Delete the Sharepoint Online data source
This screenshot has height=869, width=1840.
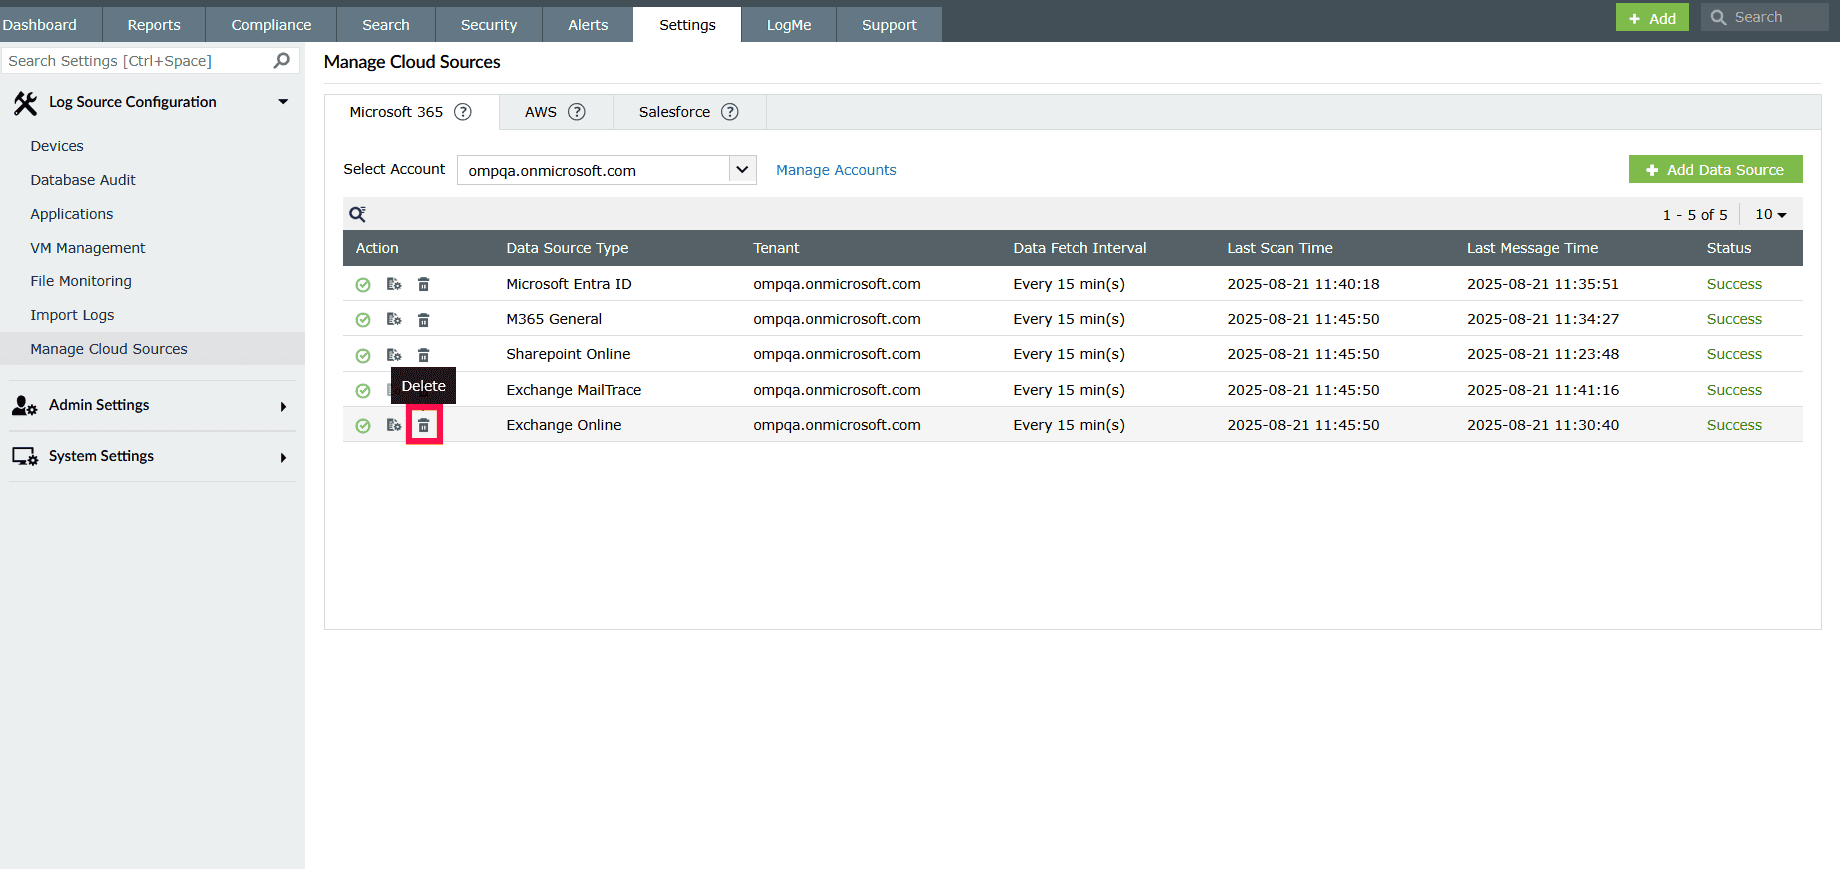423,355
